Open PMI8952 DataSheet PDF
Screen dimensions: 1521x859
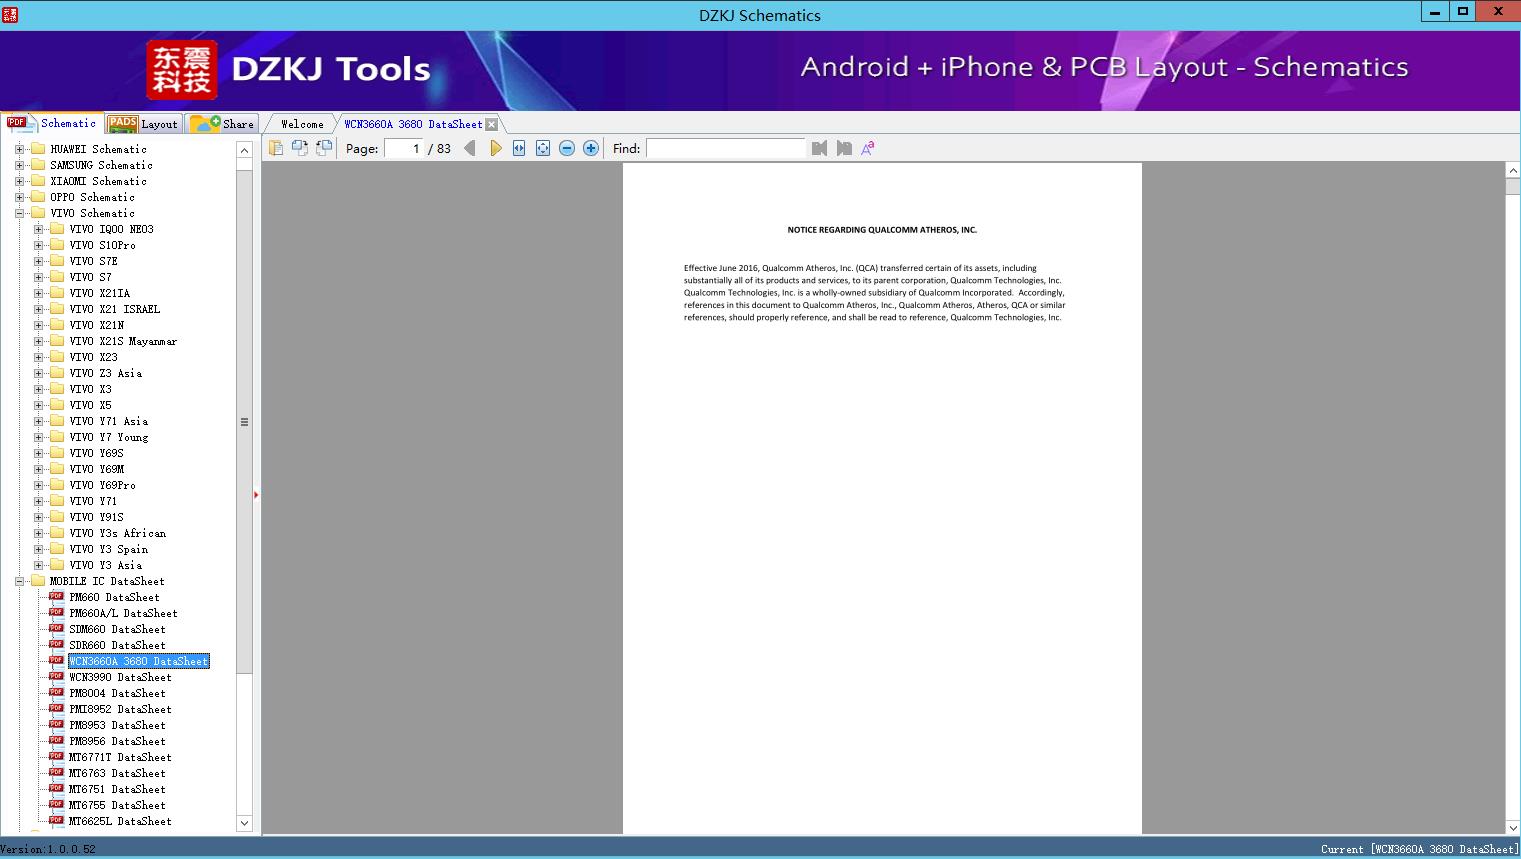pos(120,709)
